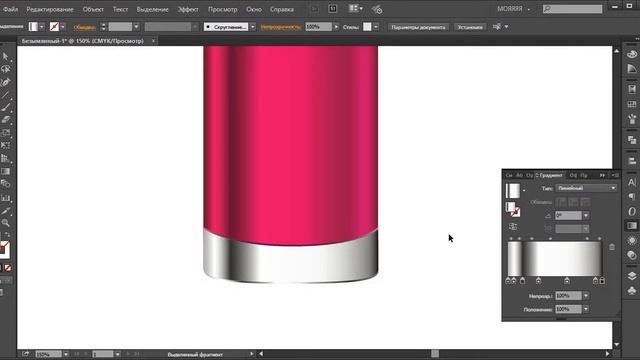Click the stroke swatch in Gradient panel
This screenshot has width=640, height=360.
pyautogui.click(x=516, y=212)
